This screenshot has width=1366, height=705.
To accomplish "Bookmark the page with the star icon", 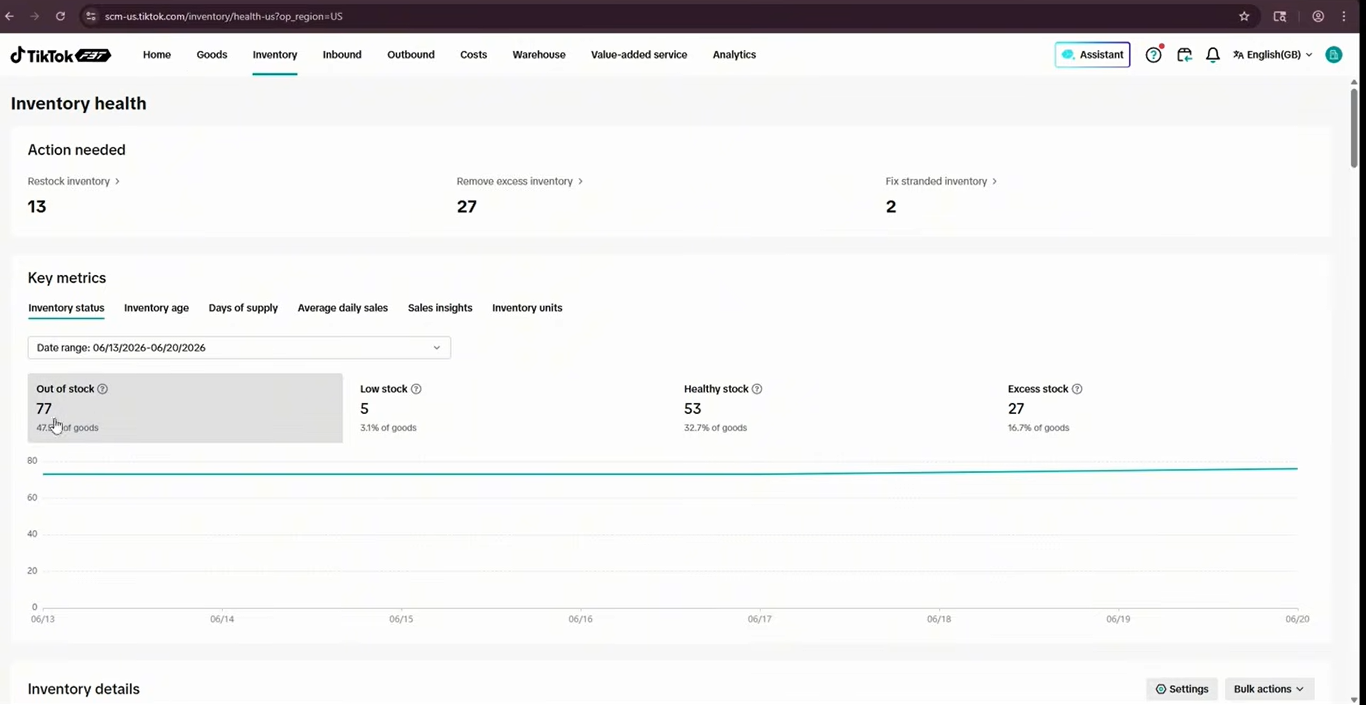I will tap(1244, 16).
